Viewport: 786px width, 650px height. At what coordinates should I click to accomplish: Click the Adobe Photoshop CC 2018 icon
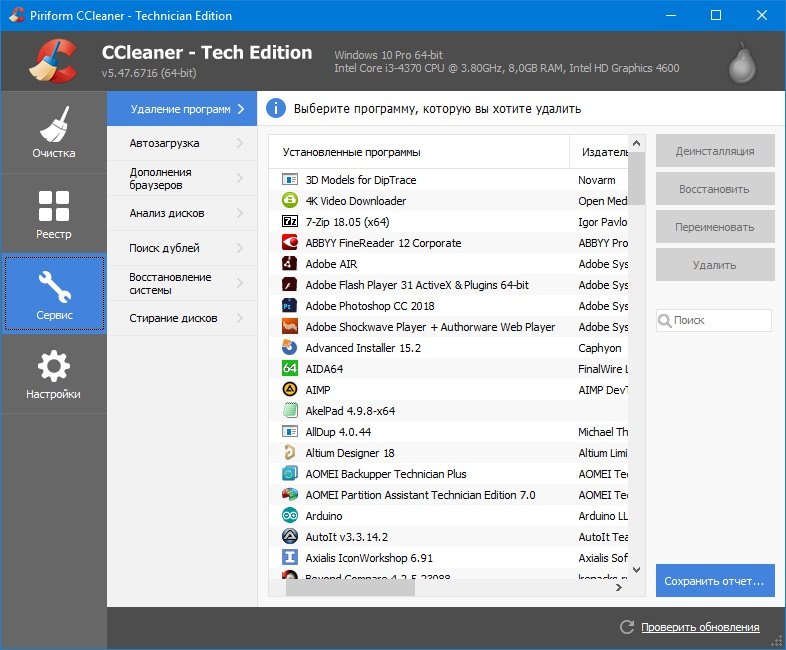point(290,306)
